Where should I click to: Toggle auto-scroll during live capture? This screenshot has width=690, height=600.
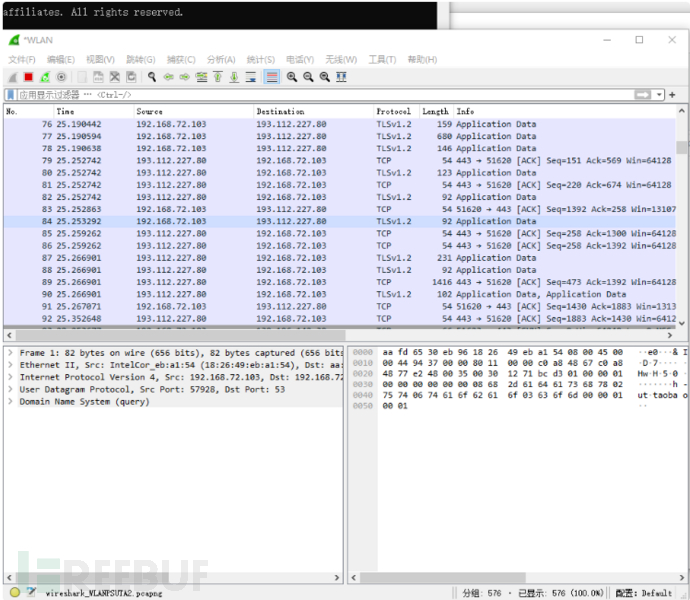(251, 77)
